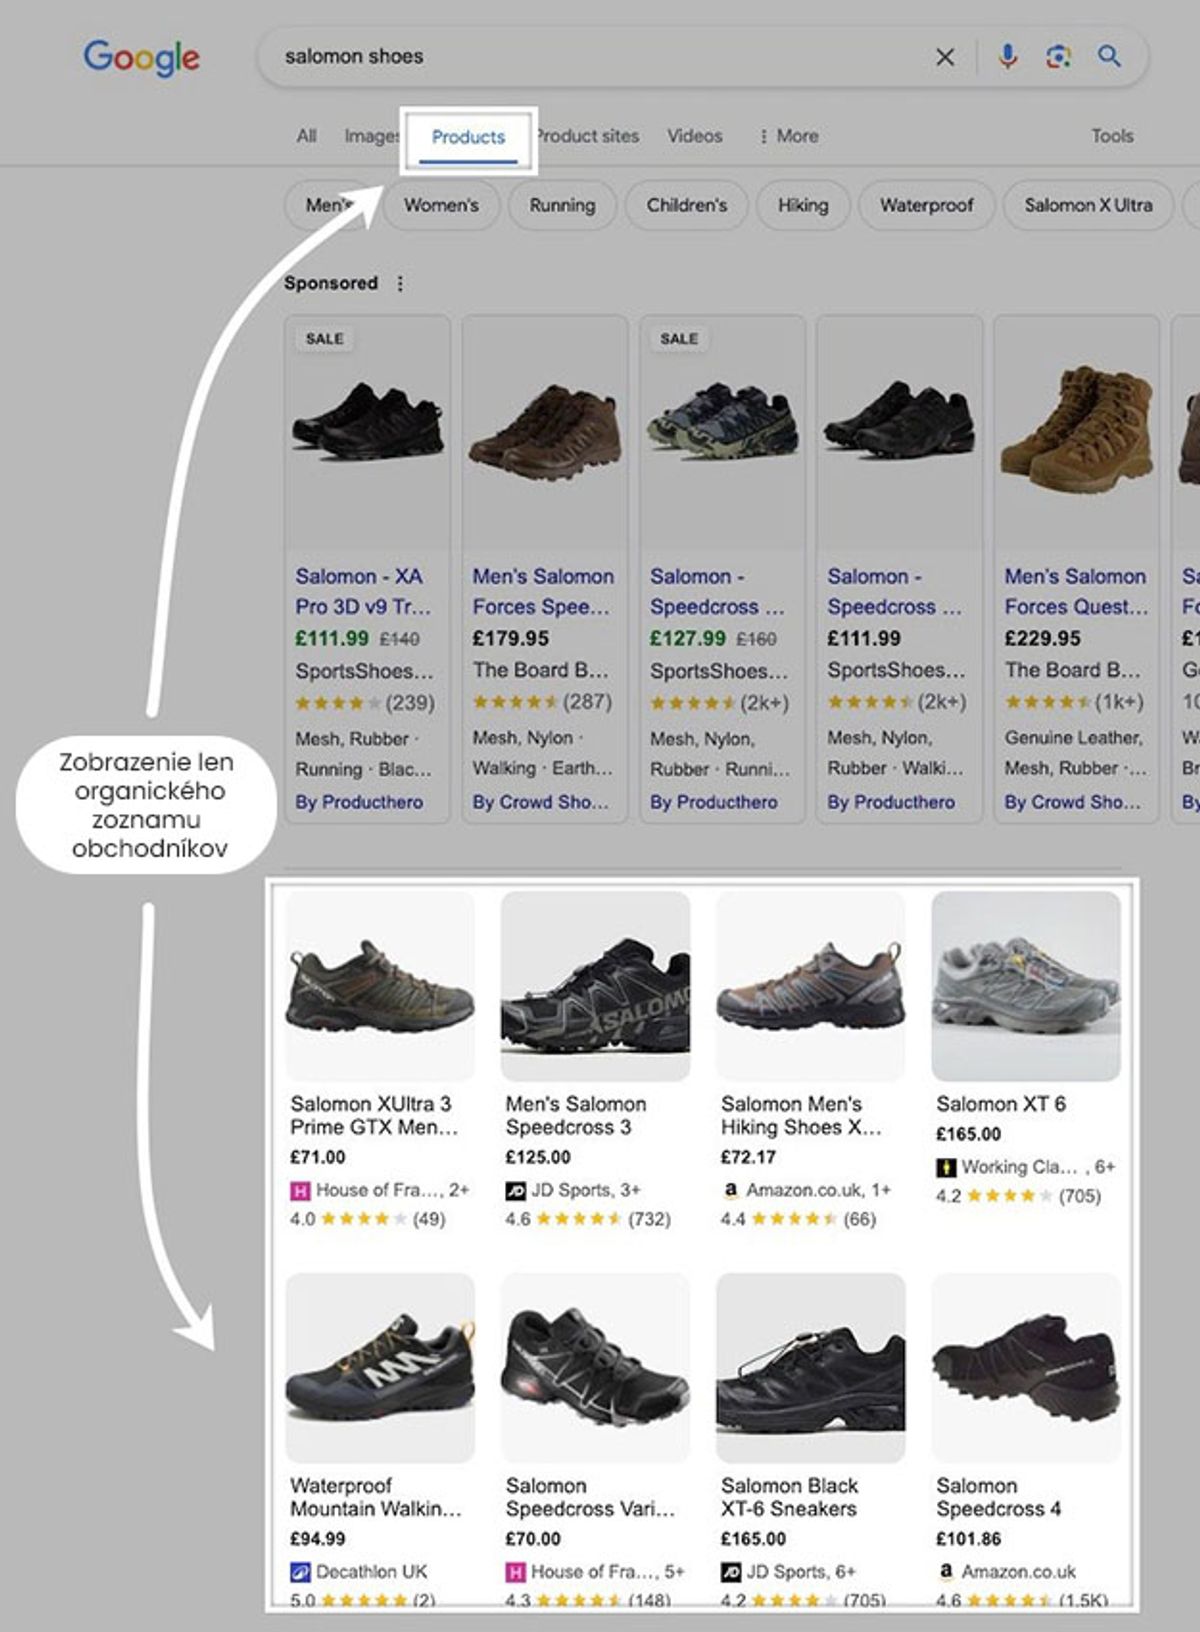Click the Salomon Speedcross 4 shoe image
The width and height of the screenshot is (1200, 1632).
pos(1026,1367)
